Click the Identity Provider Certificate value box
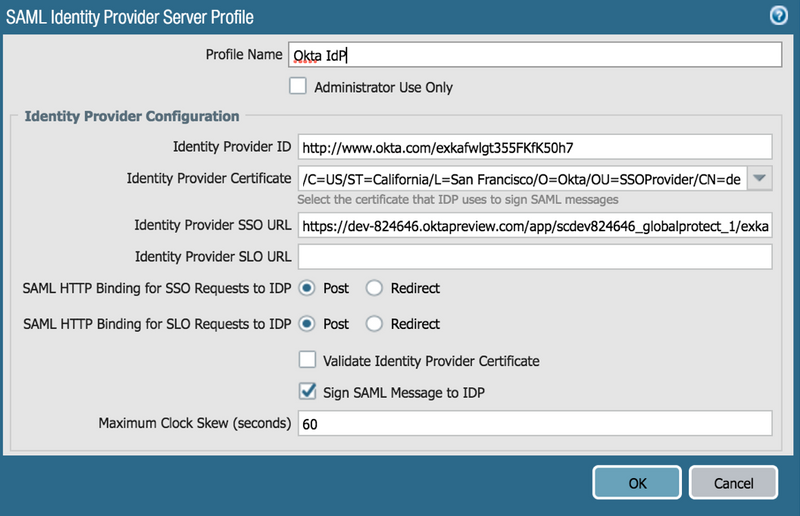Image resolution: width=800 pixels, height=516 pixels. pos(520,179)
